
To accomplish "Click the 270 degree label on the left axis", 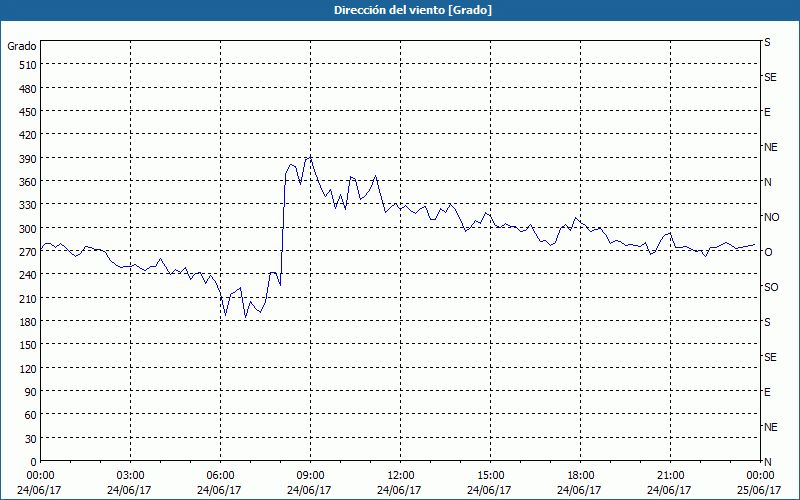I will [x=29, y=252].
